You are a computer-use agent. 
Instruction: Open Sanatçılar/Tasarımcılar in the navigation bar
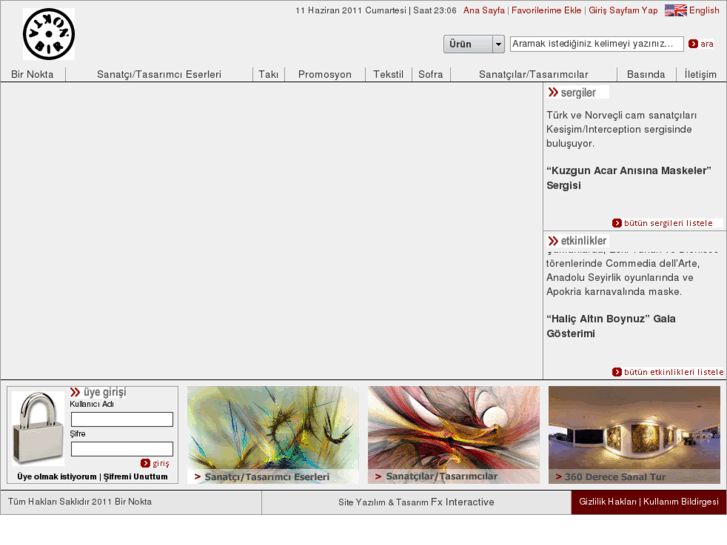533,74
